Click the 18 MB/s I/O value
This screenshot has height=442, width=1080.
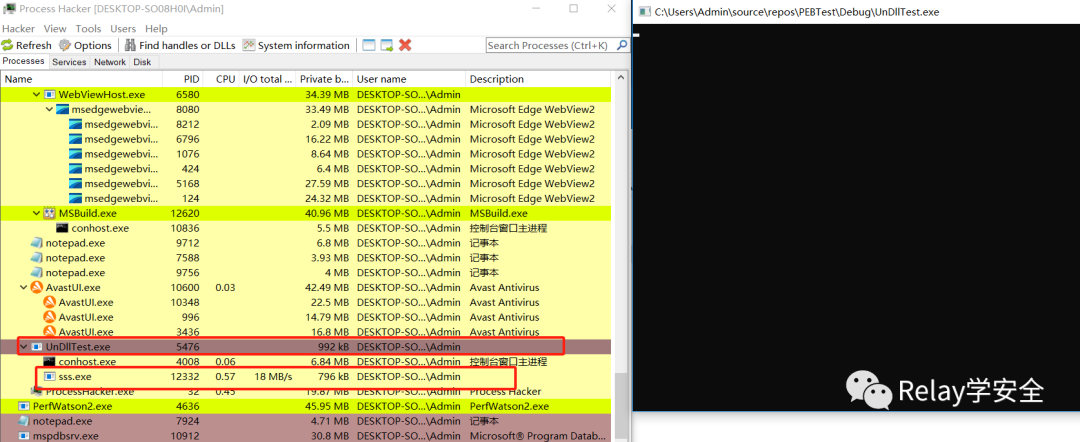pyautogui.click(x=273, y=377)
